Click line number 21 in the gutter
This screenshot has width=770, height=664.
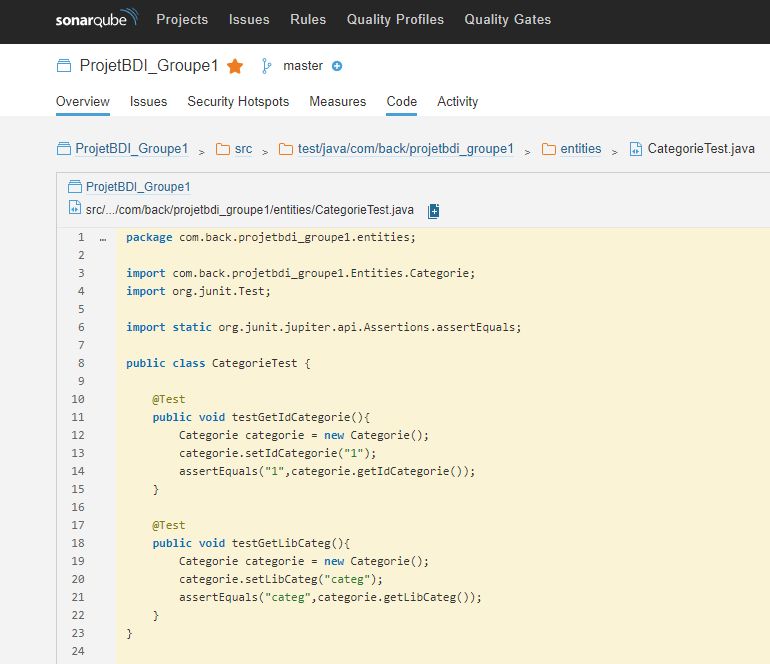tap(78, 597)
